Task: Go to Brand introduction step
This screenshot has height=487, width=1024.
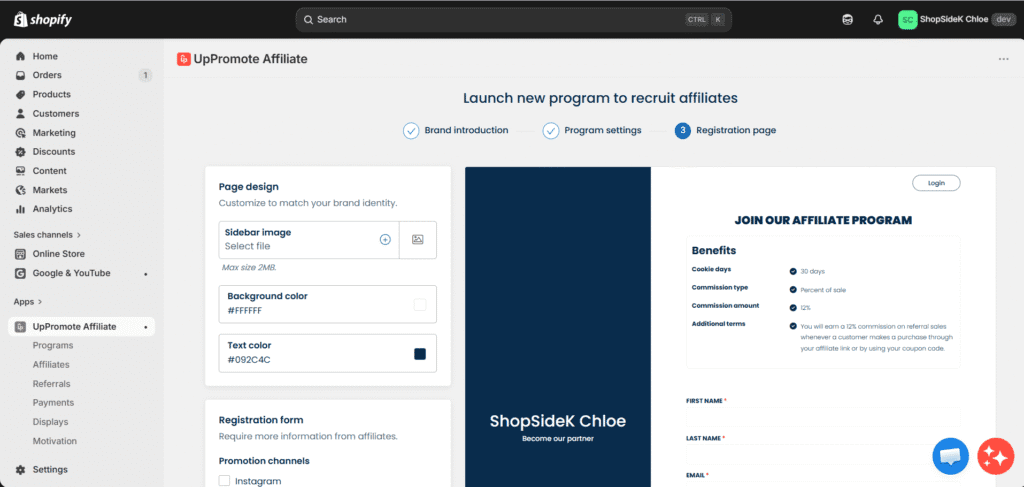Action: [x=456, y=131]
